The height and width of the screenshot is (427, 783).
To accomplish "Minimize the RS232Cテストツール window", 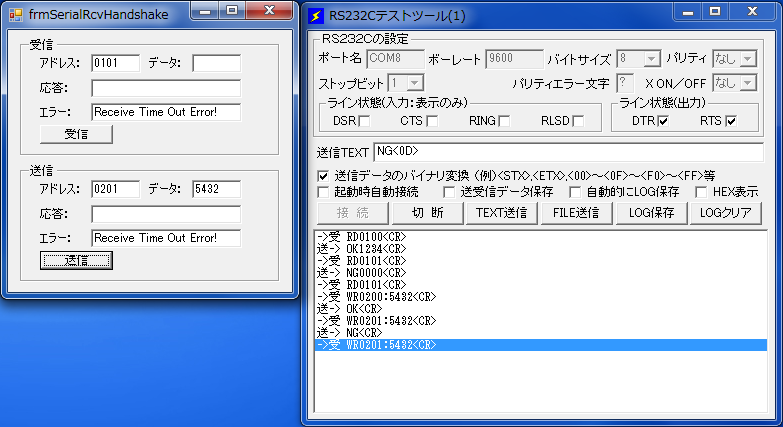I will coord(688,12).
